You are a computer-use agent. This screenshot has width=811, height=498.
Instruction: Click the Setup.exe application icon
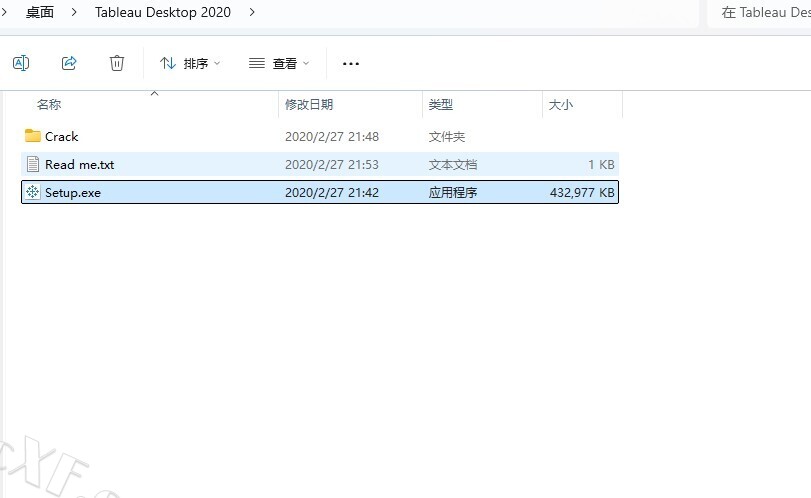(x=33, y=192)
